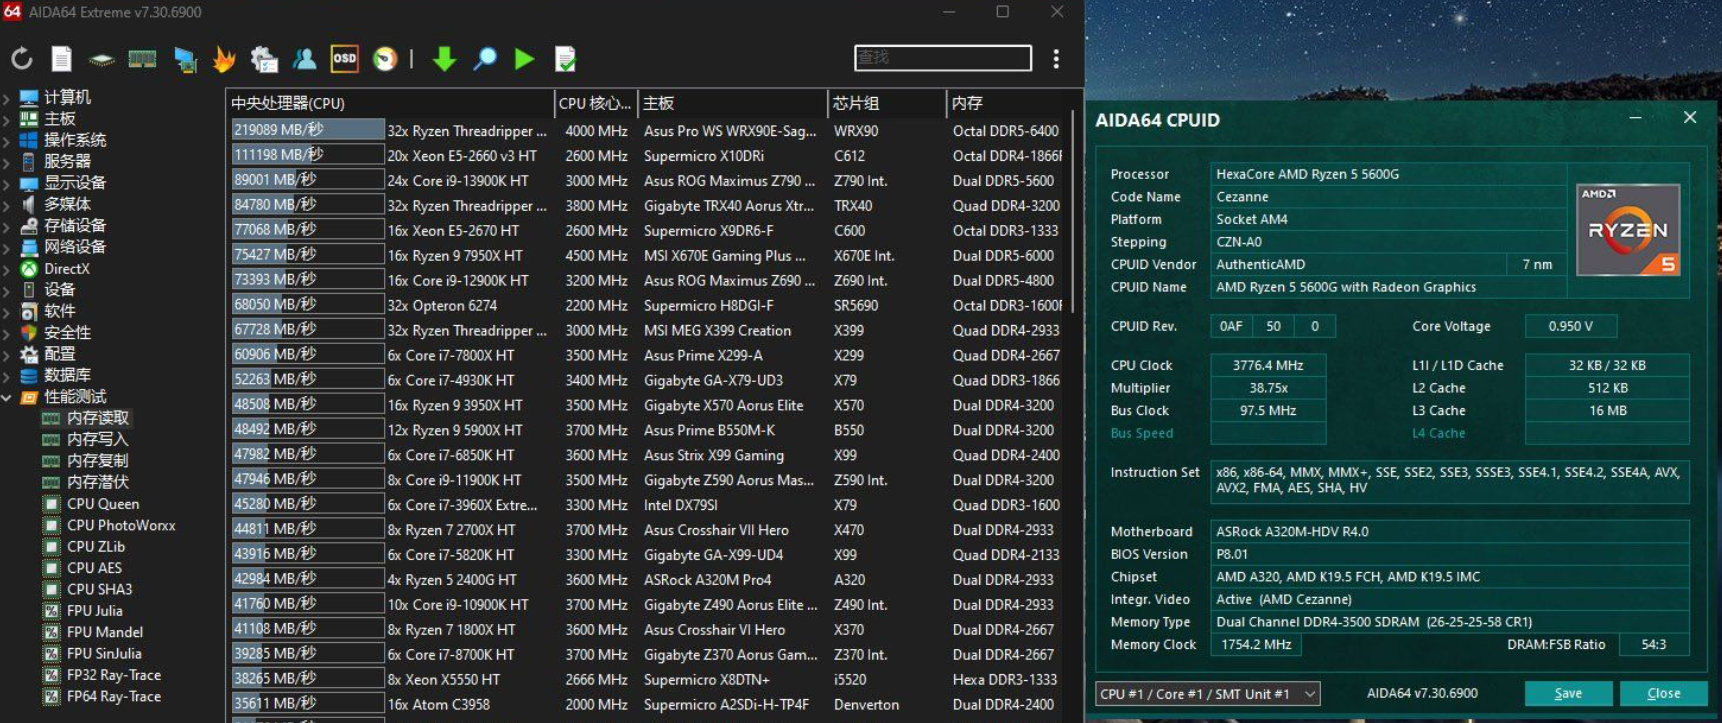Screen dimensions: 1722x723
Task: Click the Close button in CPUID window
Action: pyautogui.click(x=1663, y=693)
